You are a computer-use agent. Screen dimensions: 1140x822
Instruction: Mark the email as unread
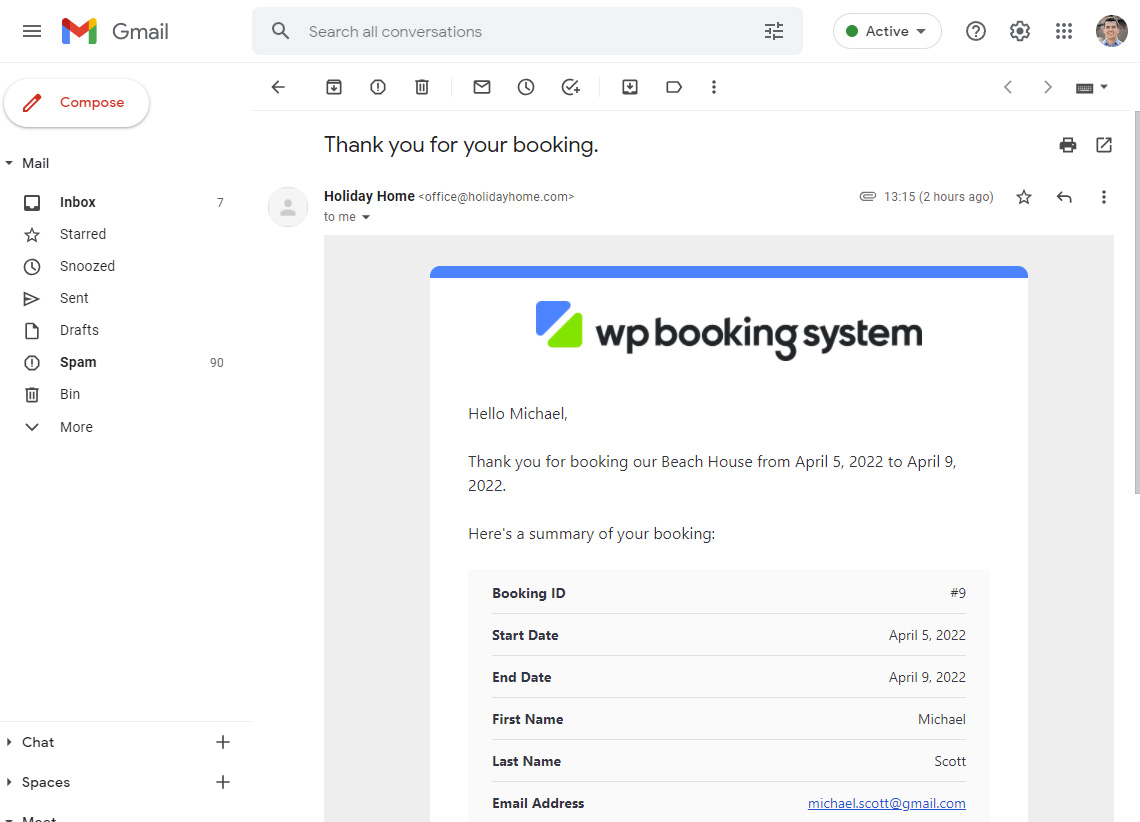[482, 87]
